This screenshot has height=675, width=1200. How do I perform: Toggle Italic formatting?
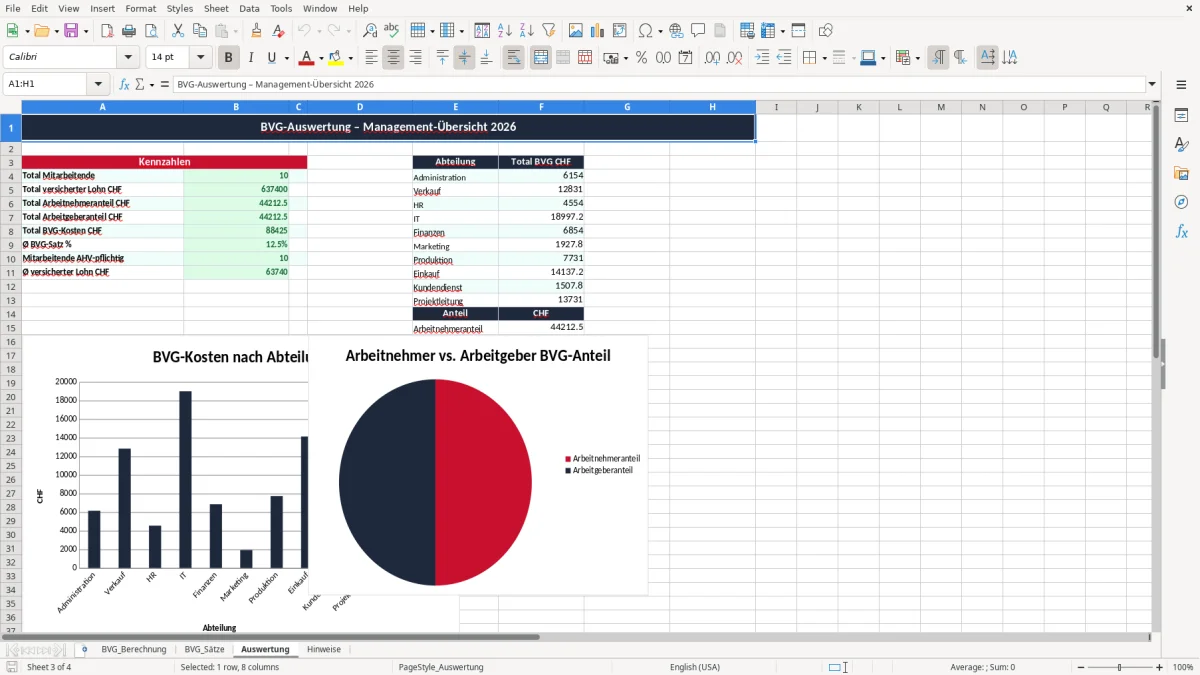(251, 58)
